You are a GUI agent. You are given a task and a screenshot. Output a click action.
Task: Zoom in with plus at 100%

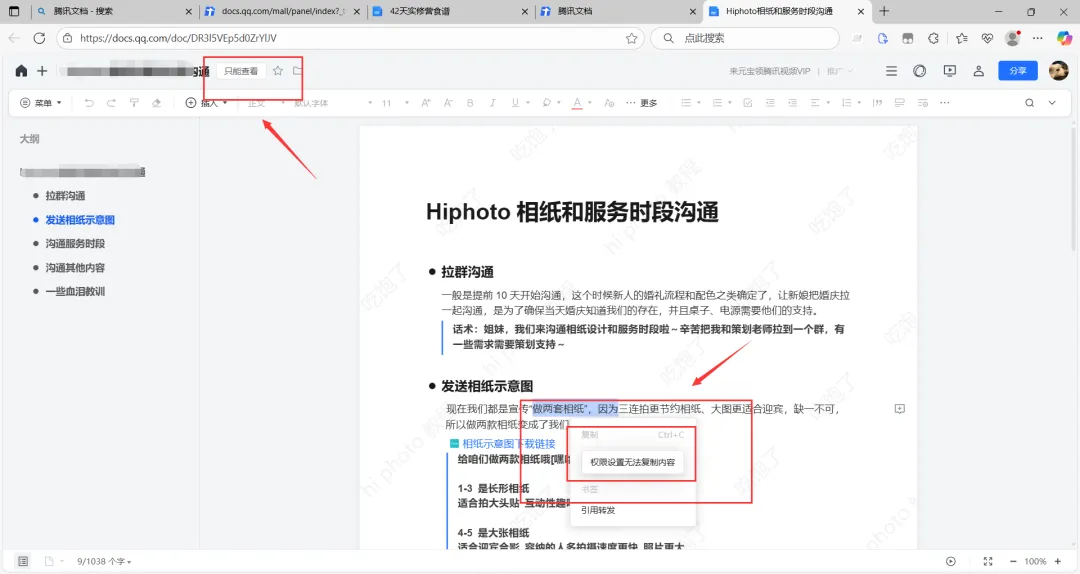tap(1058, 562)
